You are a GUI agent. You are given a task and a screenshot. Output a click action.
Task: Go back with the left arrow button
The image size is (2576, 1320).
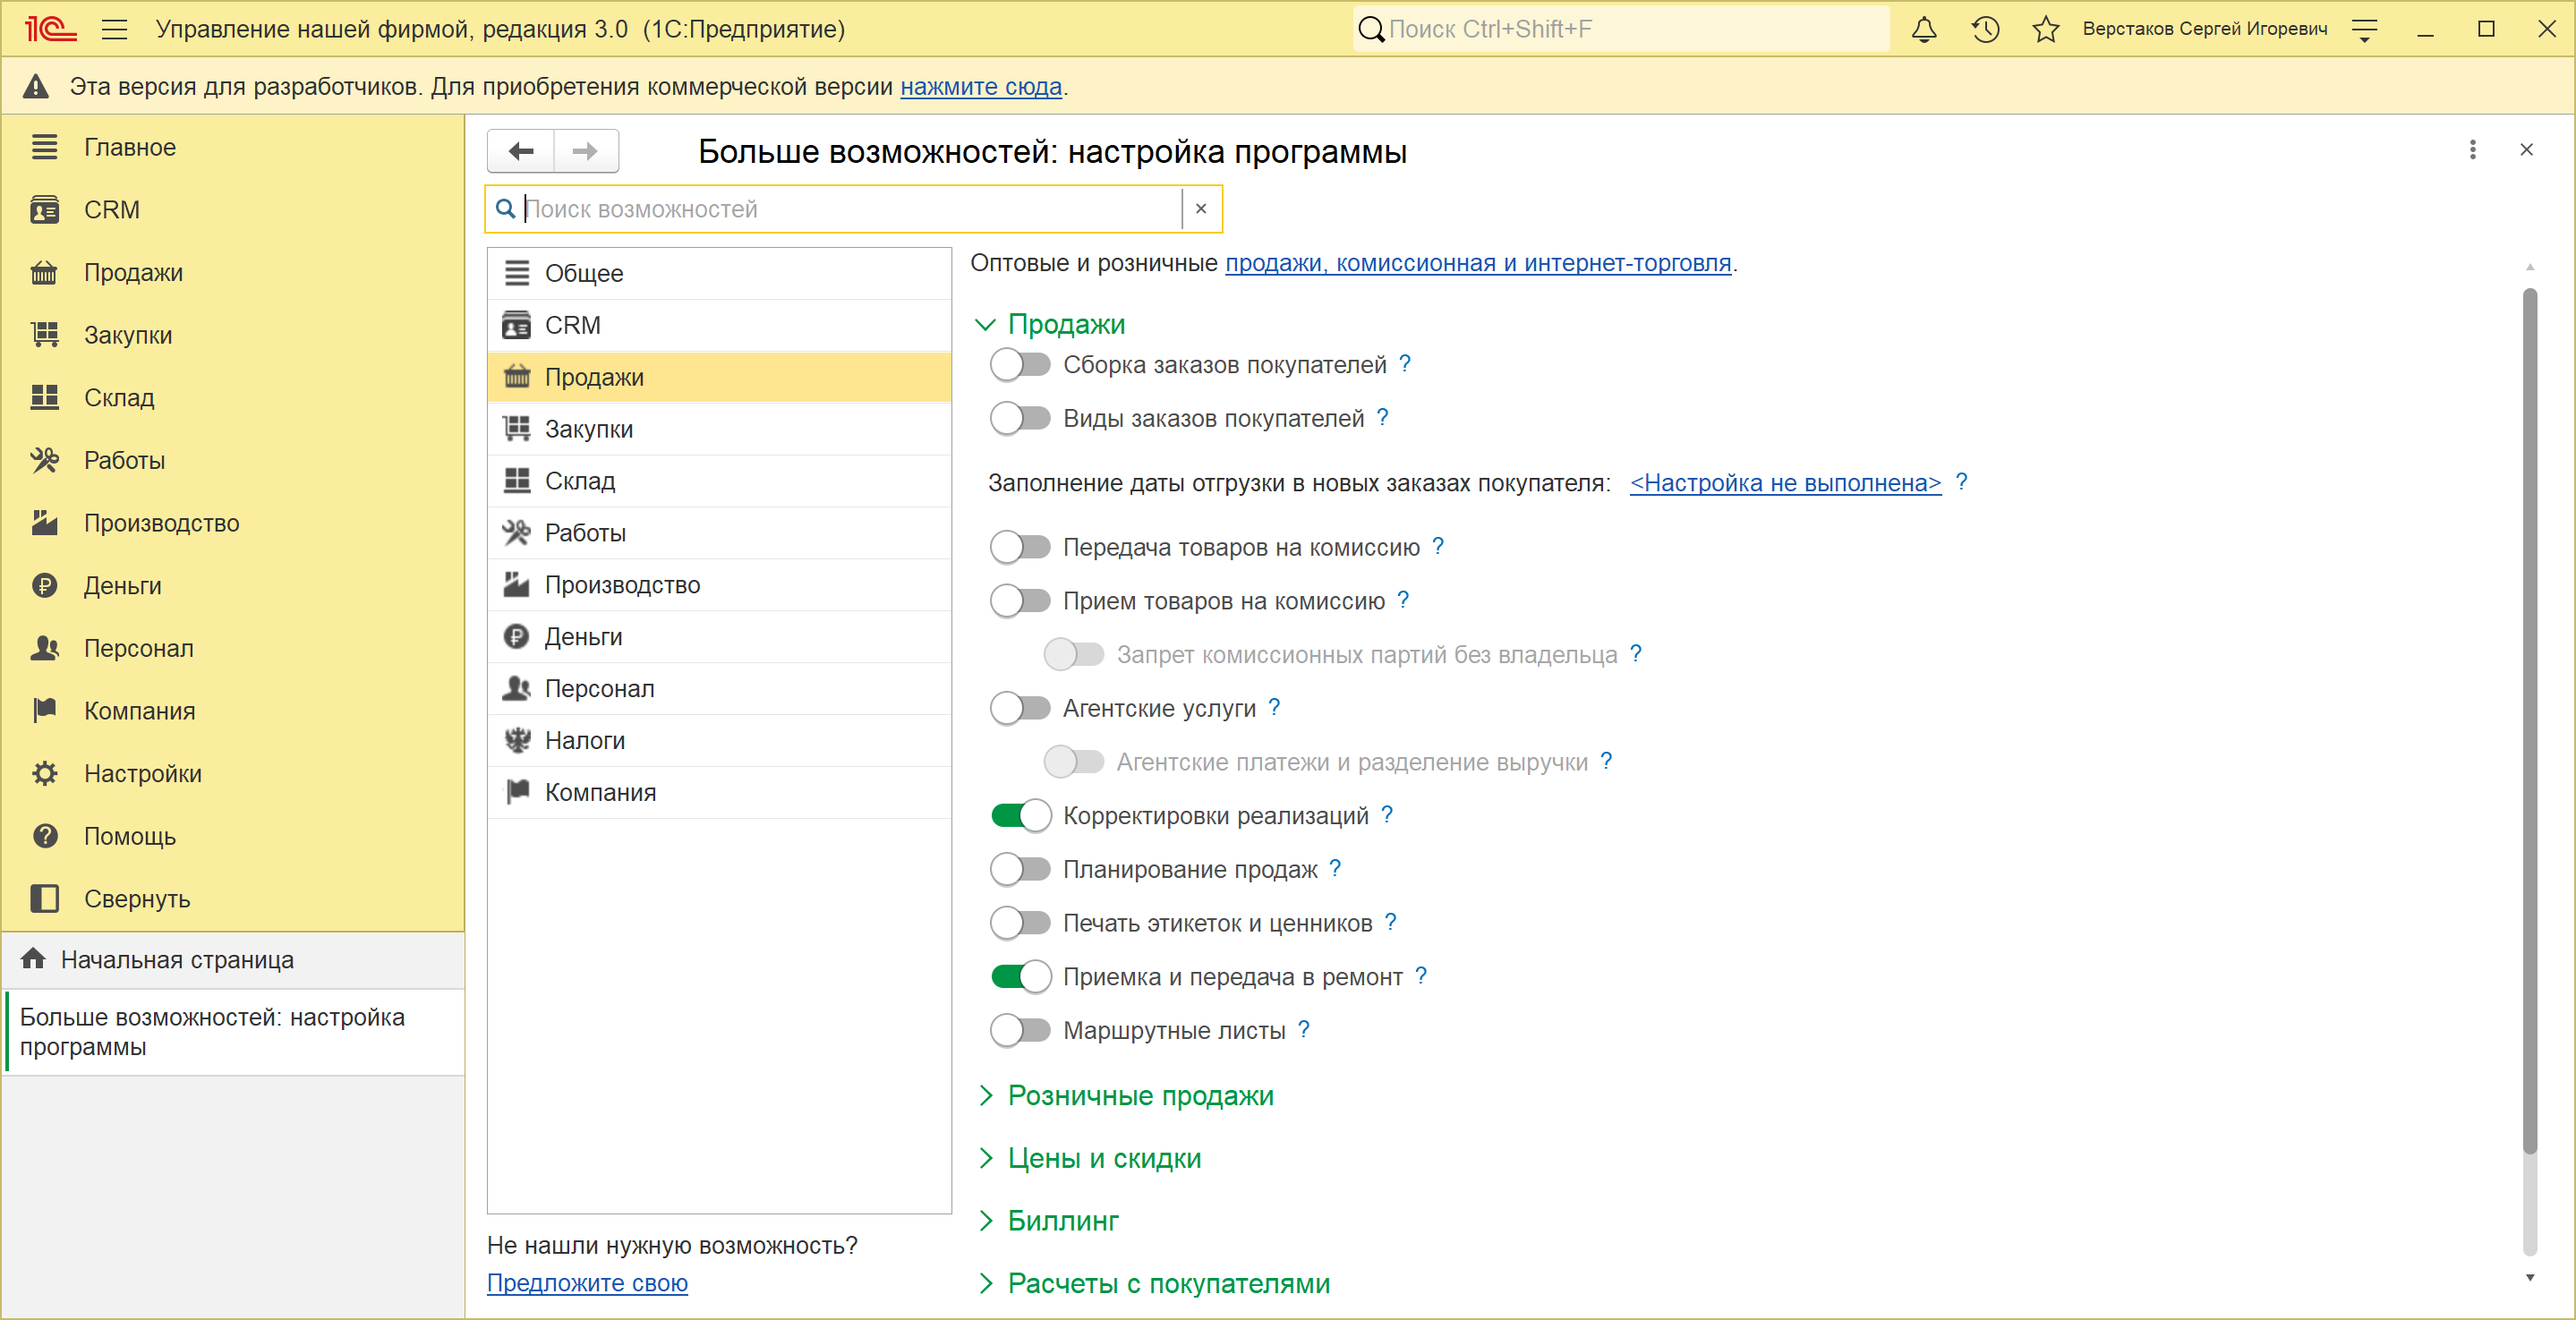(521, 151)
